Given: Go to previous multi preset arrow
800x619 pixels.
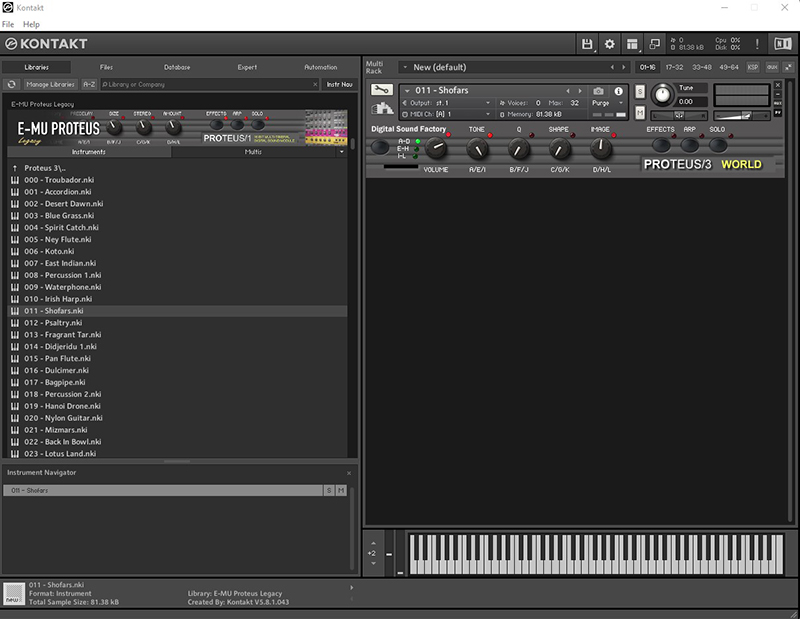Looking at the screenshot, I should (x=612, y=67).
